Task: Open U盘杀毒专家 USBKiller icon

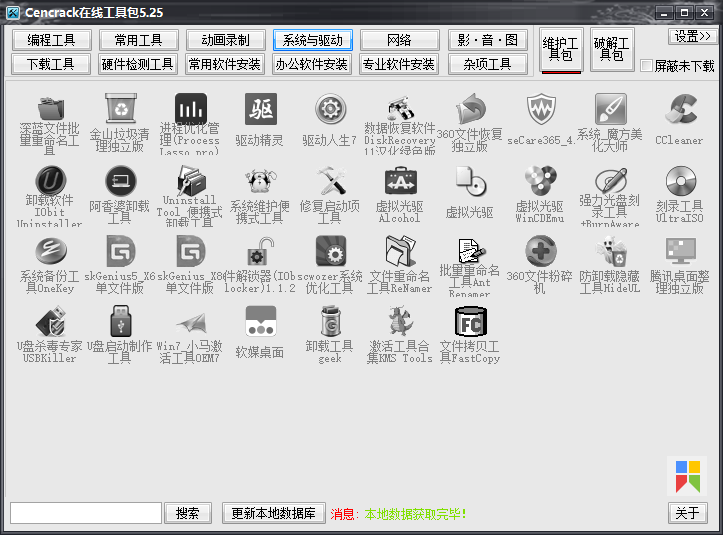Action: click(x=51, y=321)
